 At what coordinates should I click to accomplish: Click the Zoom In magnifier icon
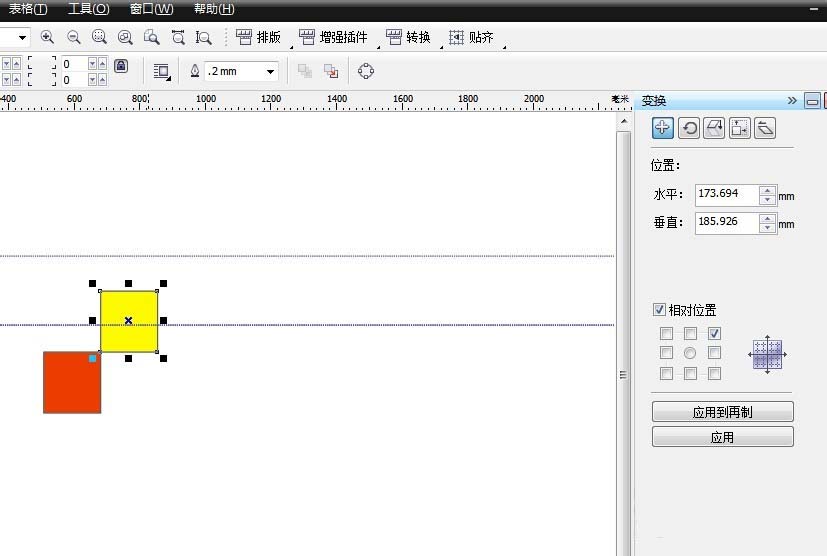(47, 37)
